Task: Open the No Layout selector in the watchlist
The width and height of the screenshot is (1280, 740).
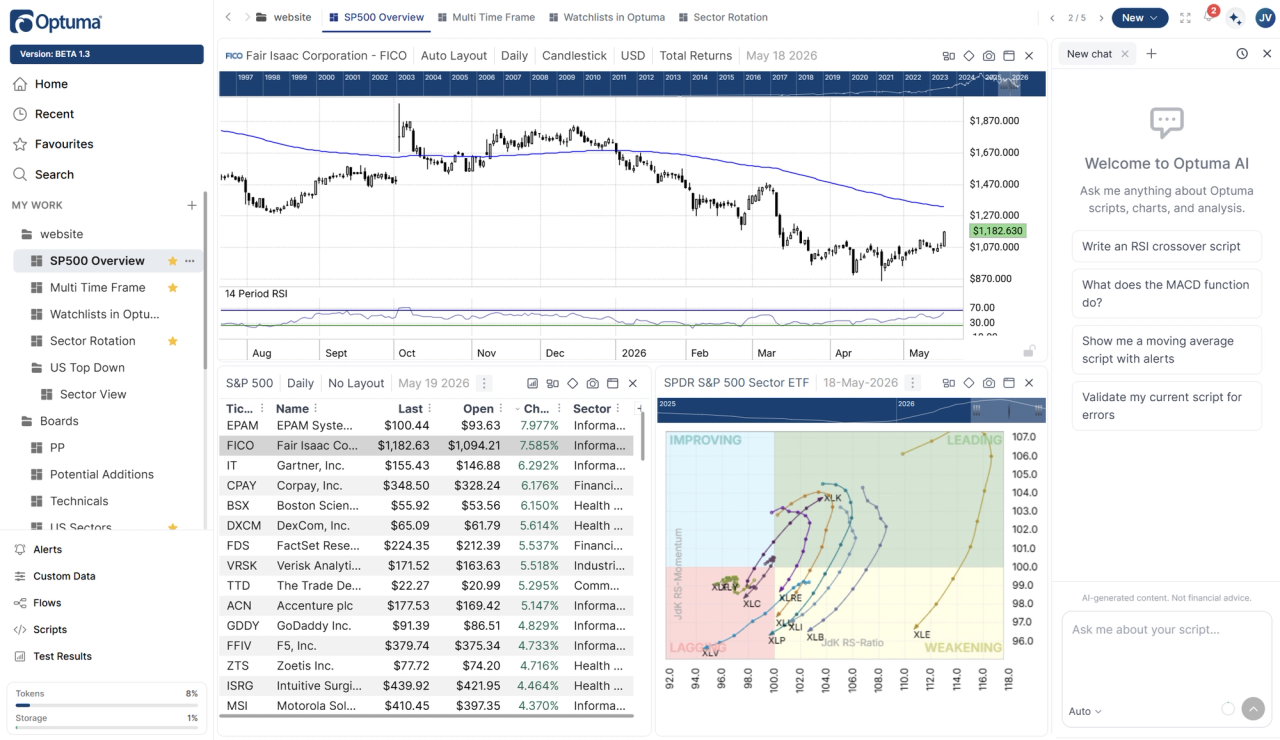Action: [x=356, y=383]
